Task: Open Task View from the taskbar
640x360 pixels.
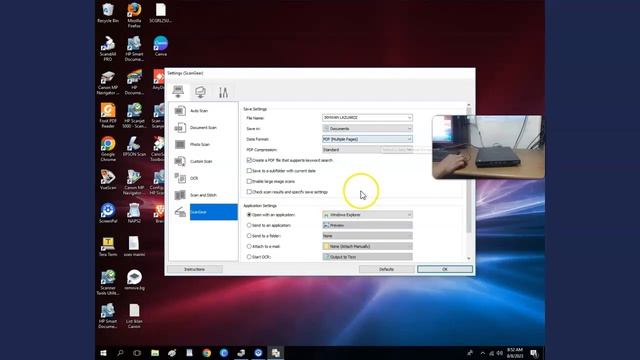Action: click(x=137, y=353)
